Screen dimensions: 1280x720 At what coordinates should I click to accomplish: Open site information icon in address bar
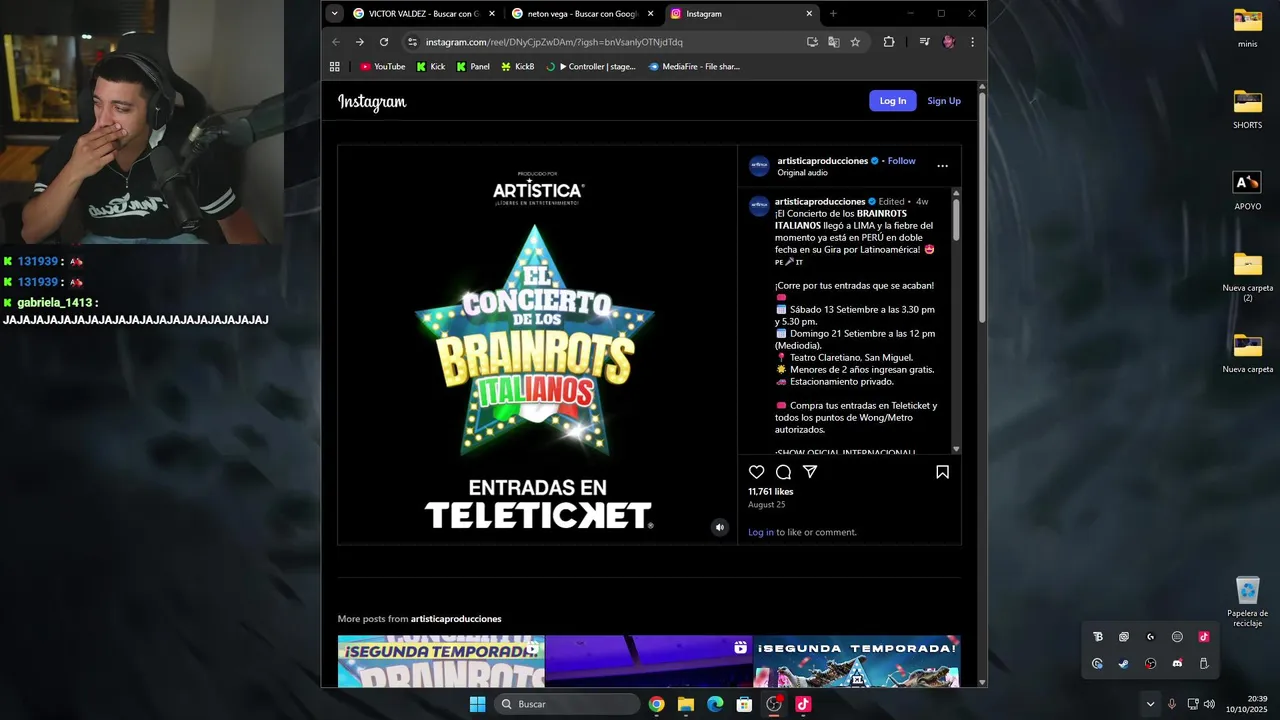(x=412, y=42)
